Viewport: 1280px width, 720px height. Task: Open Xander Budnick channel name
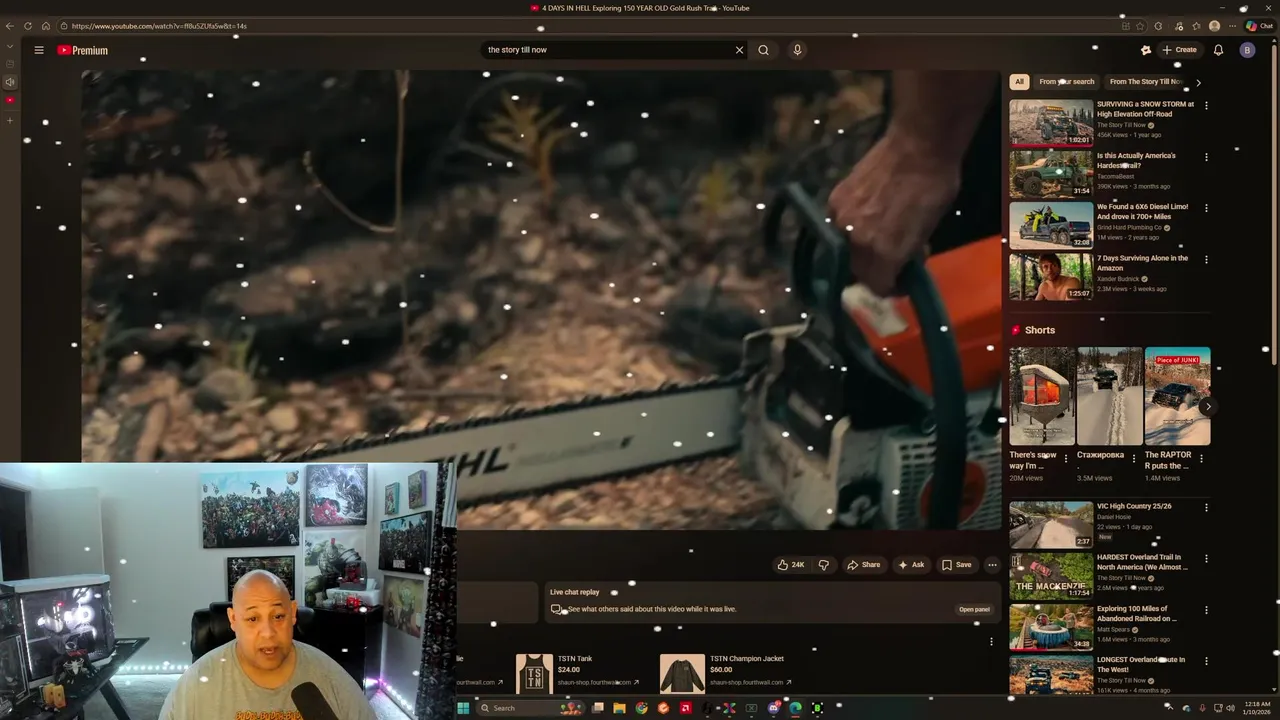click(1119, 279)
